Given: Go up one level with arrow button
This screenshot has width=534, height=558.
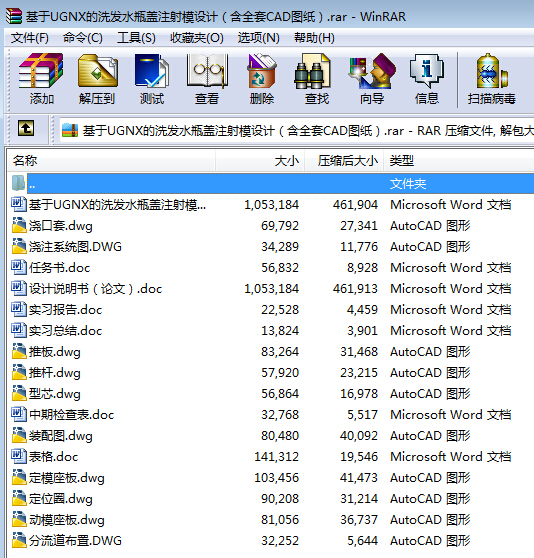Looking at the screenshot, I should click(26, 128).
